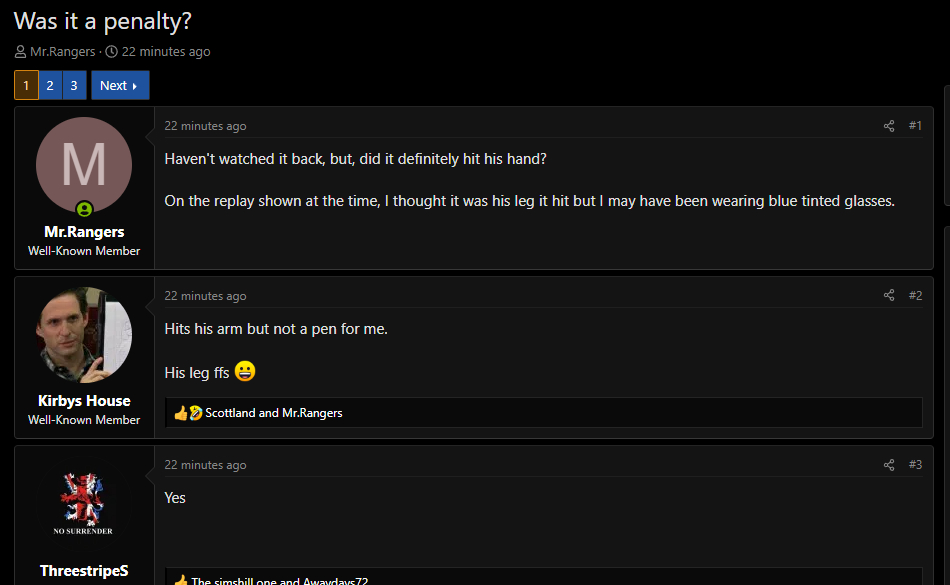950x585 pixels.
Task: Select current page 1 button
Action: click(26, 86)
